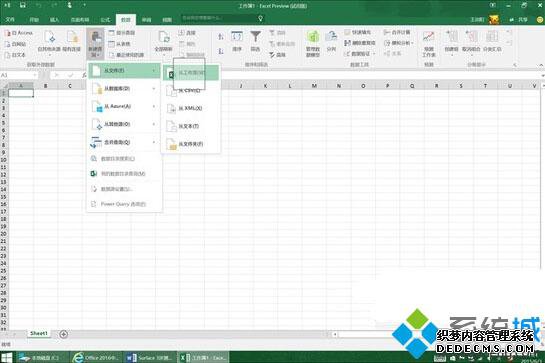Select the Sheet1 tab
The height and width of the screenshot is (363, 545).
click(38, 333)
